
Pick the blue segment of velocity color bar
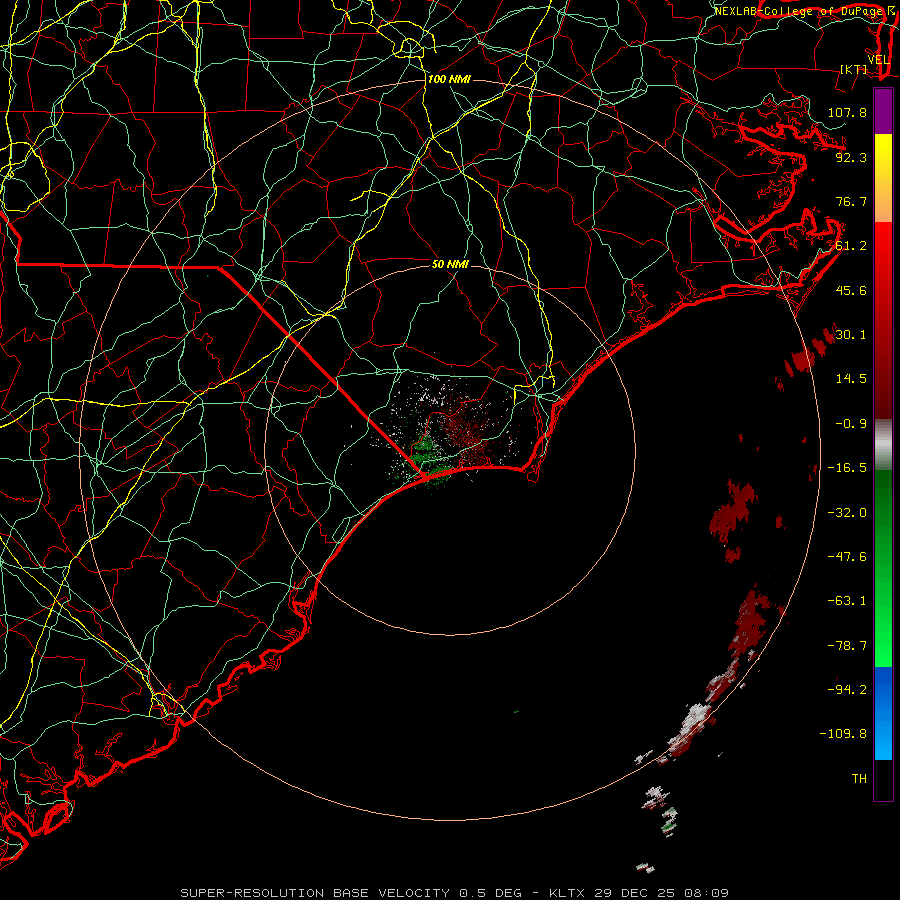(x=883, y=713)
